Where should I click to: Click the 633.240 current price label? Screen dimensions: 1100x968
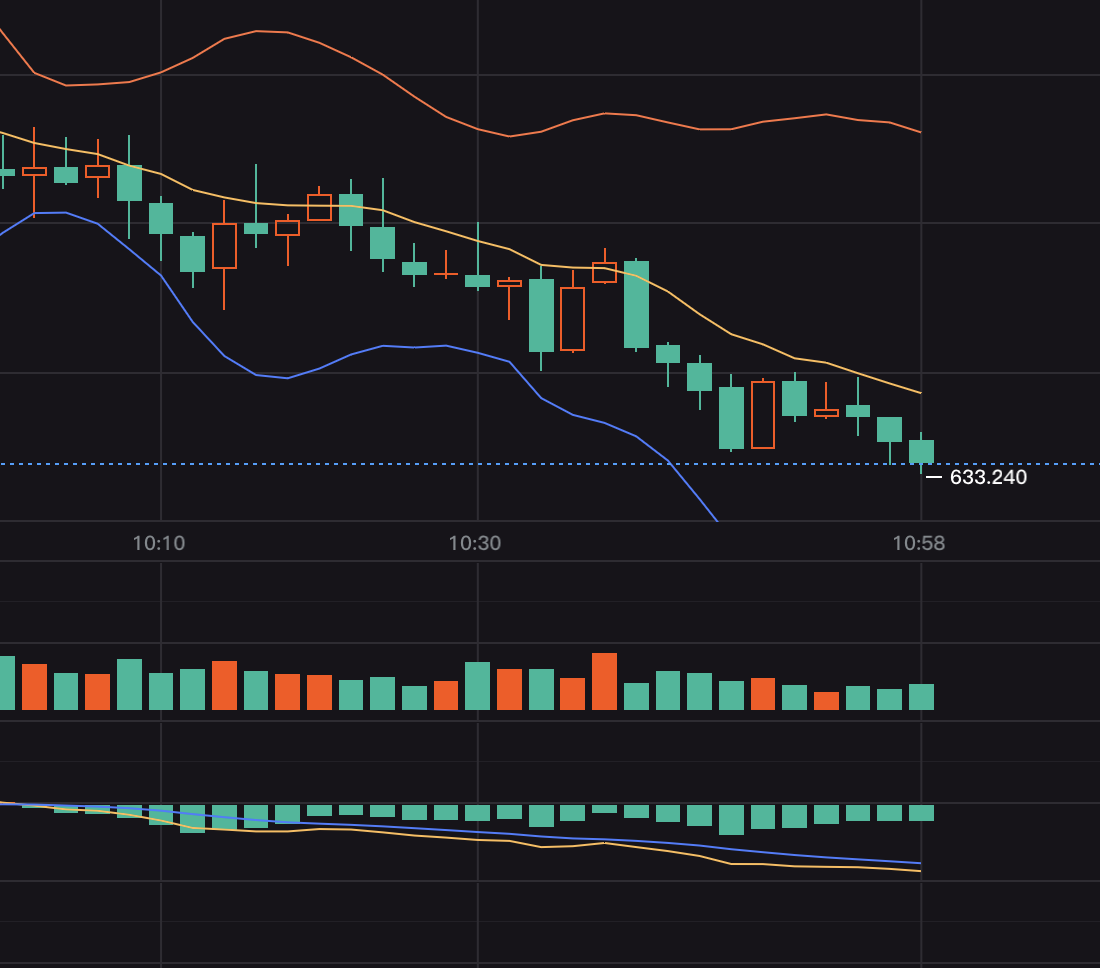(987, 478)
